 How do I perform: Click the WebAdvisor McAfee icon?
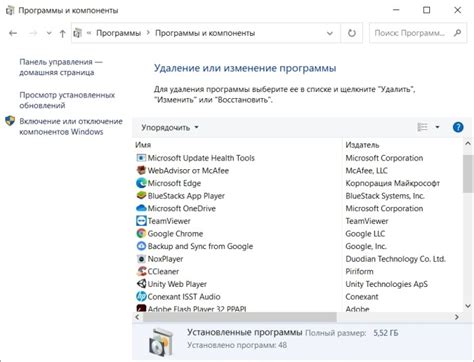tap(141, 170)
